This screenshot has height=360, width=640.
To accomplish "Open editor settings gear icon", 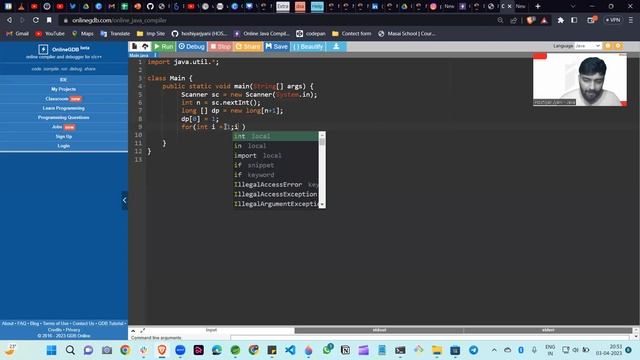I will click(618, 46).
